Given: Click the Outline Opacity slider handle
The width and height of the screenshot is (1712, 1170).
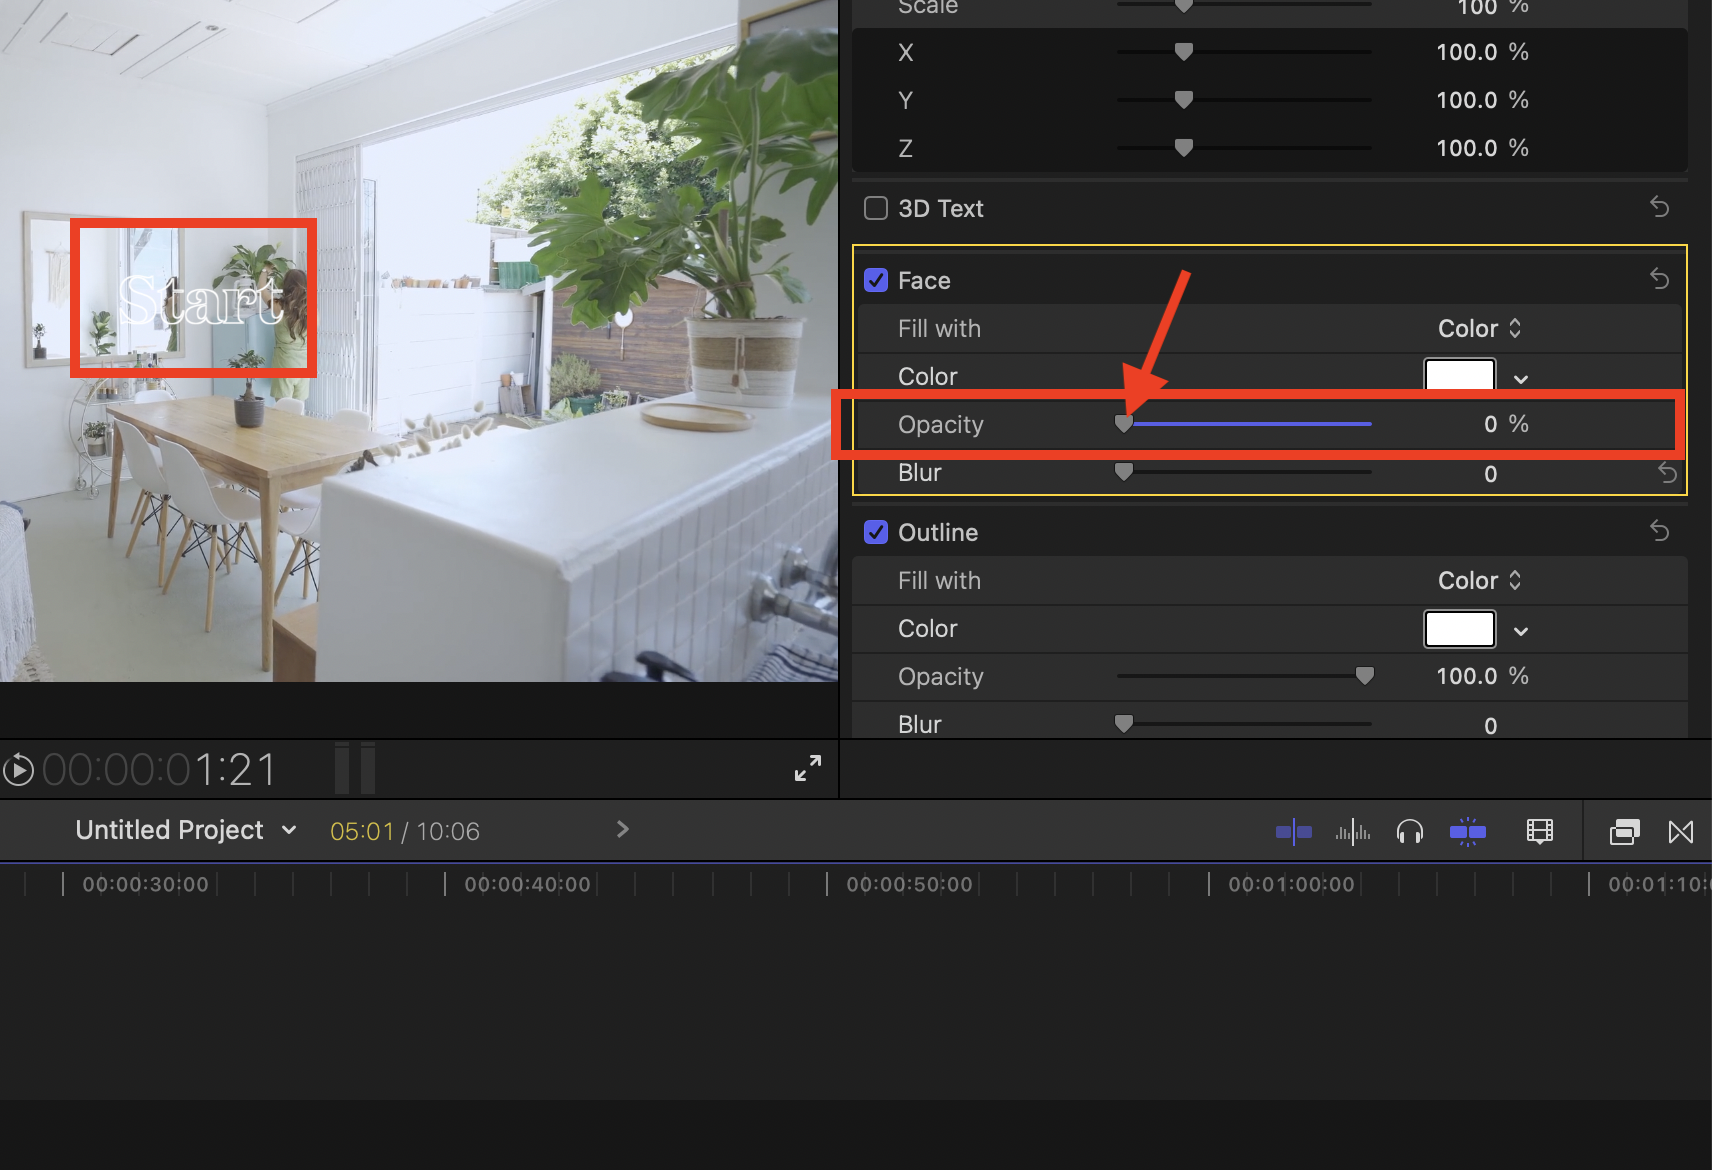Looking at the screenshot, I should [1365, 676].
